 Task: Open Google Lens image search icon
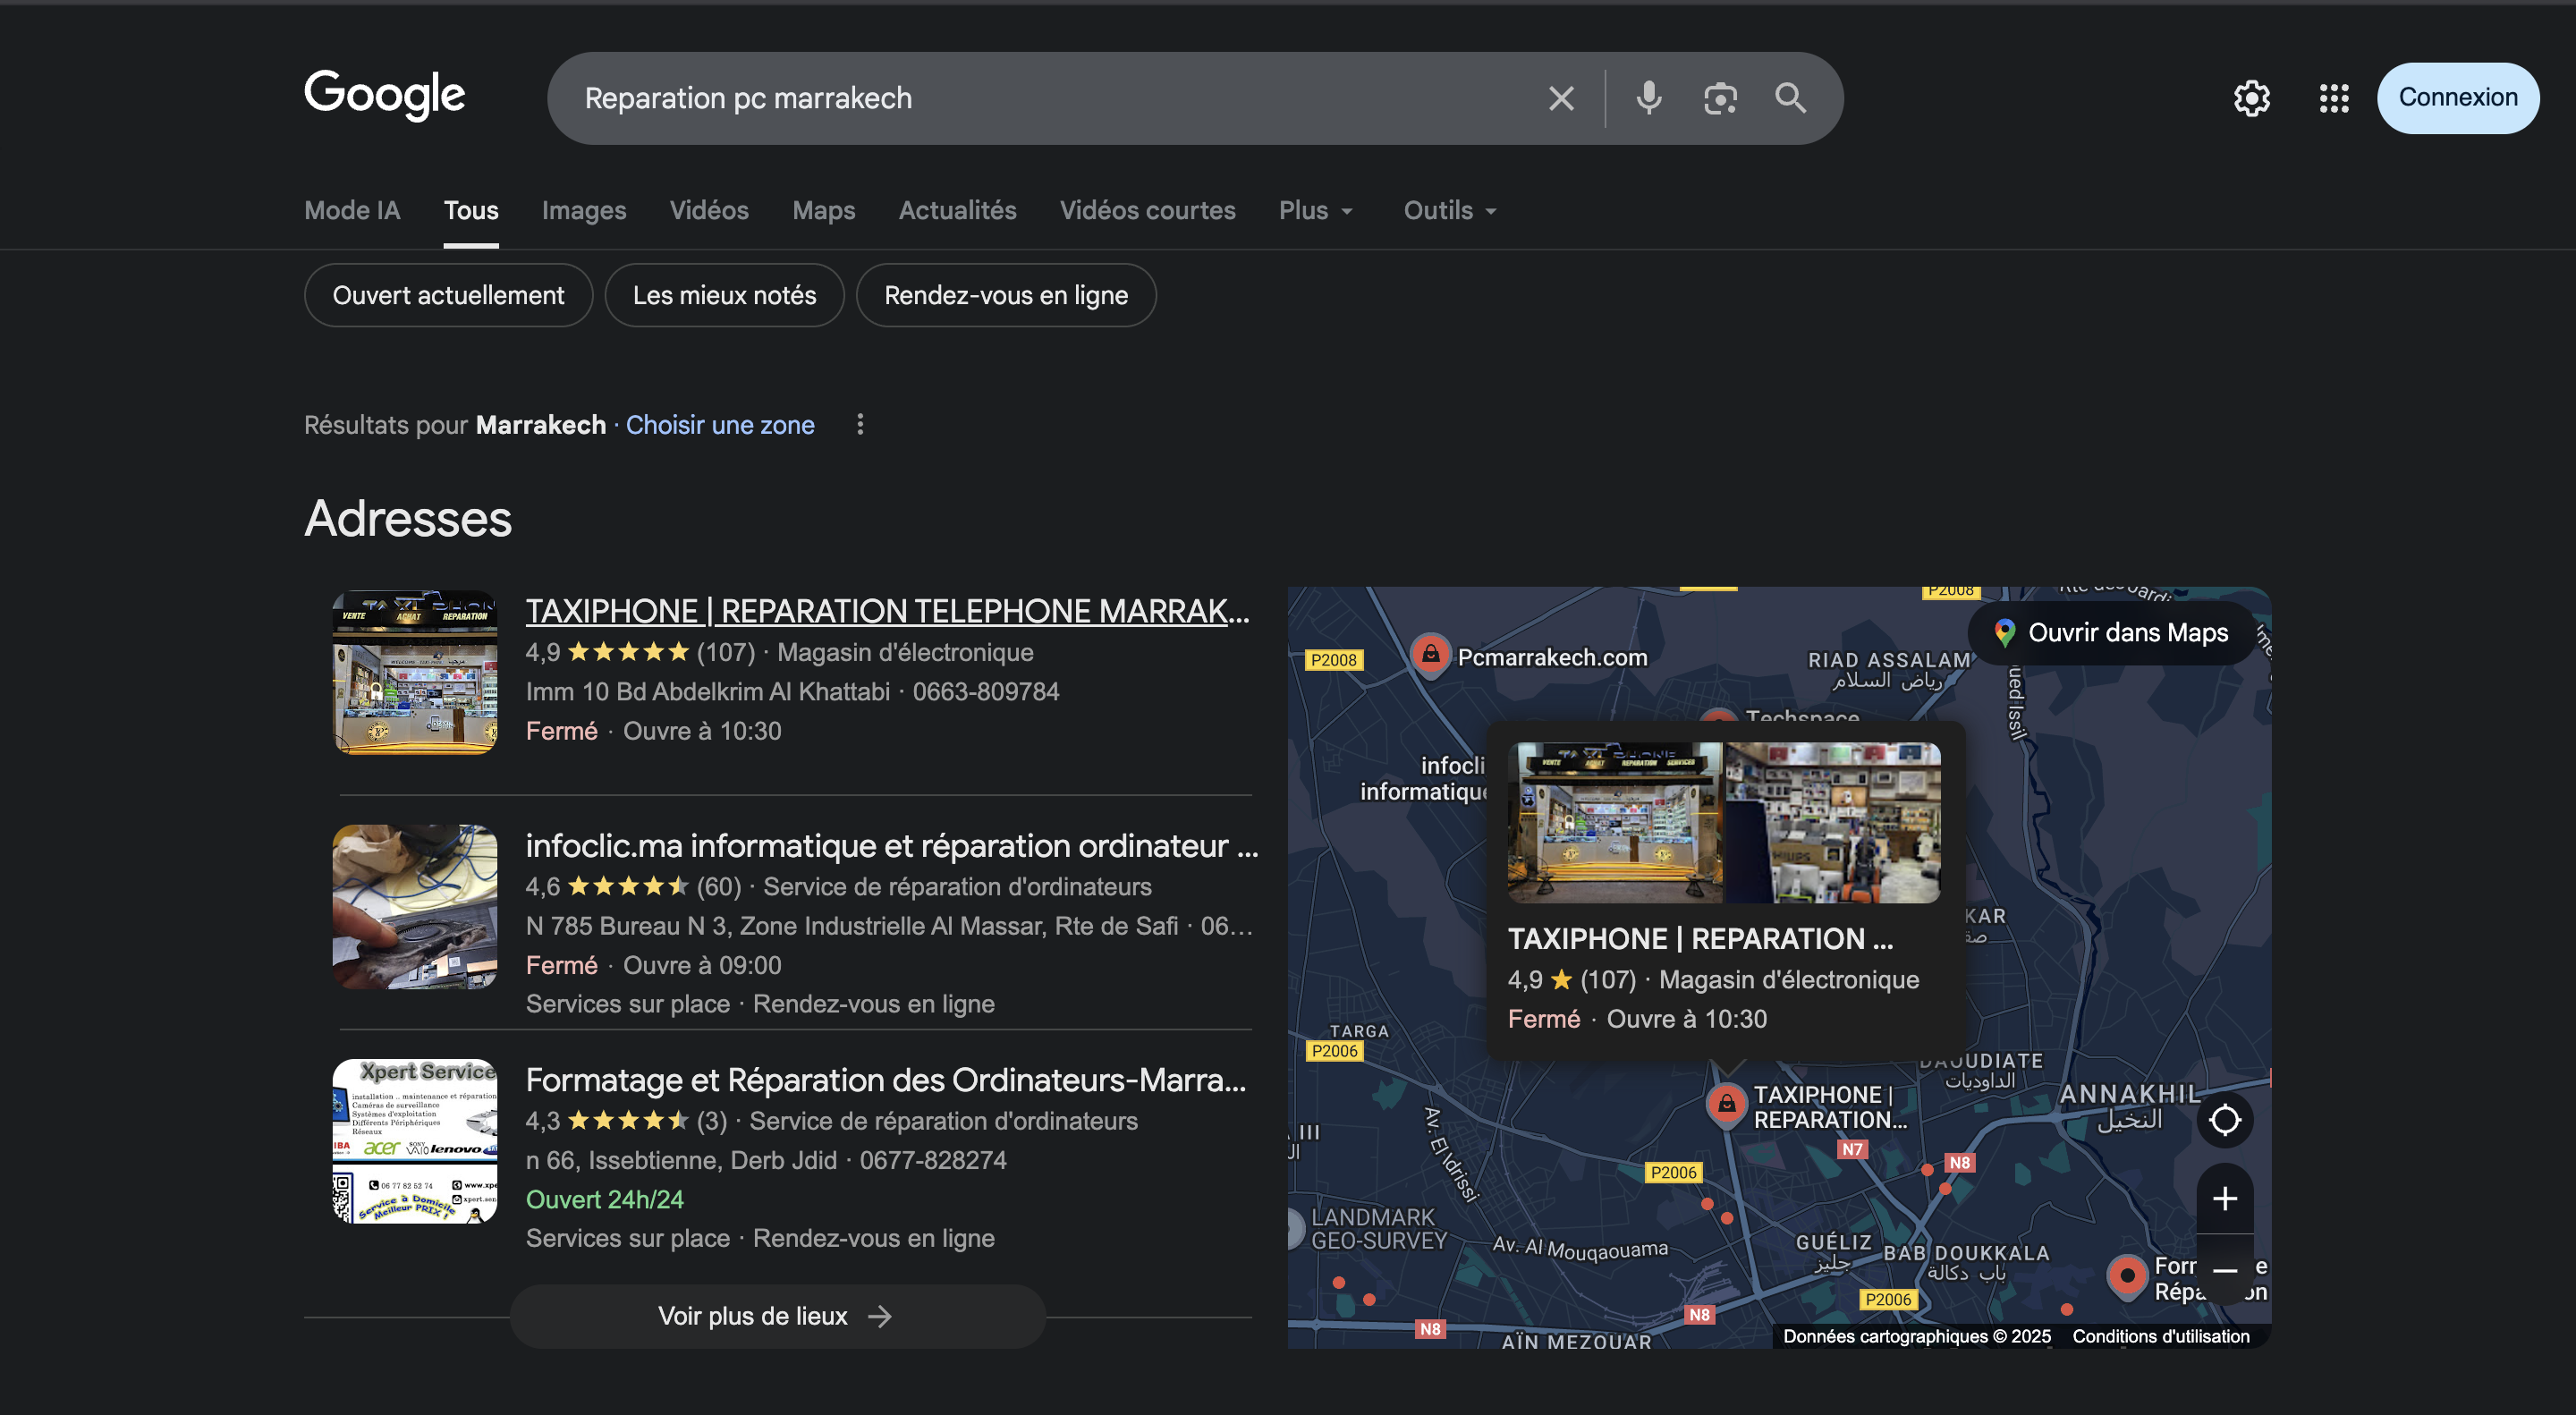(1720, 98)
